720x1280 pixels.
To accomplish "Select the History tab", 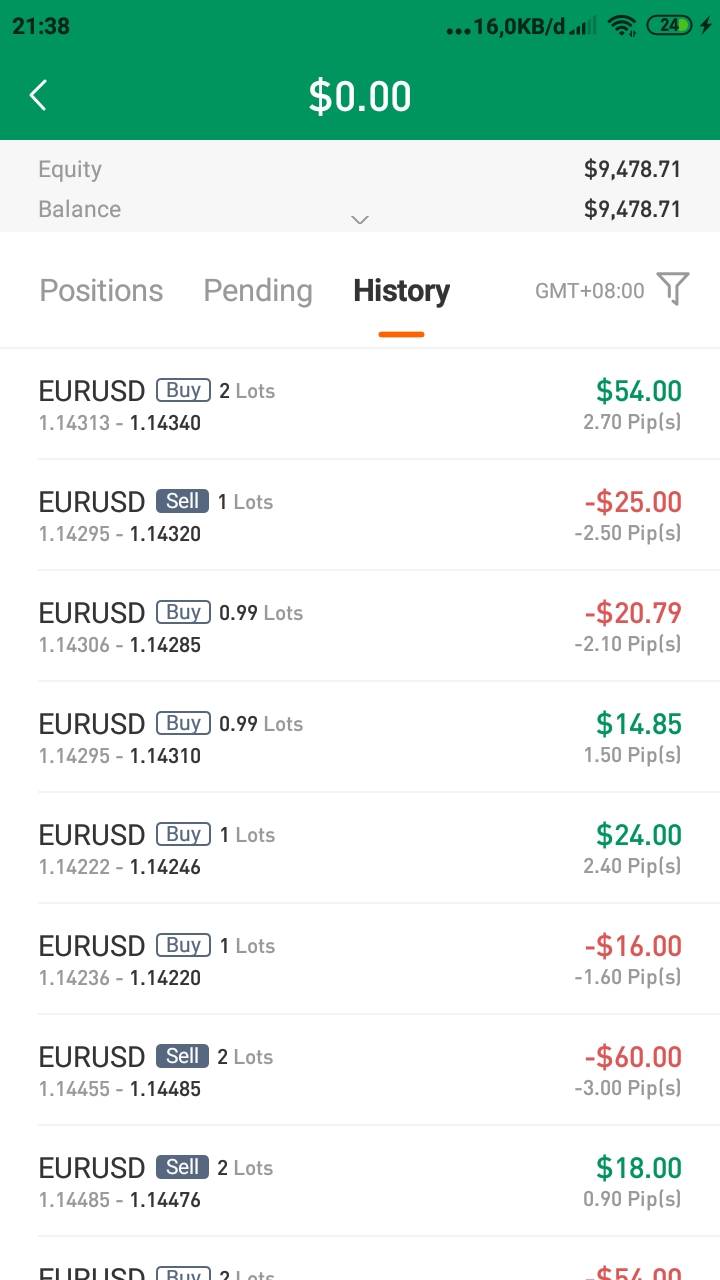I will pos(401,291).
